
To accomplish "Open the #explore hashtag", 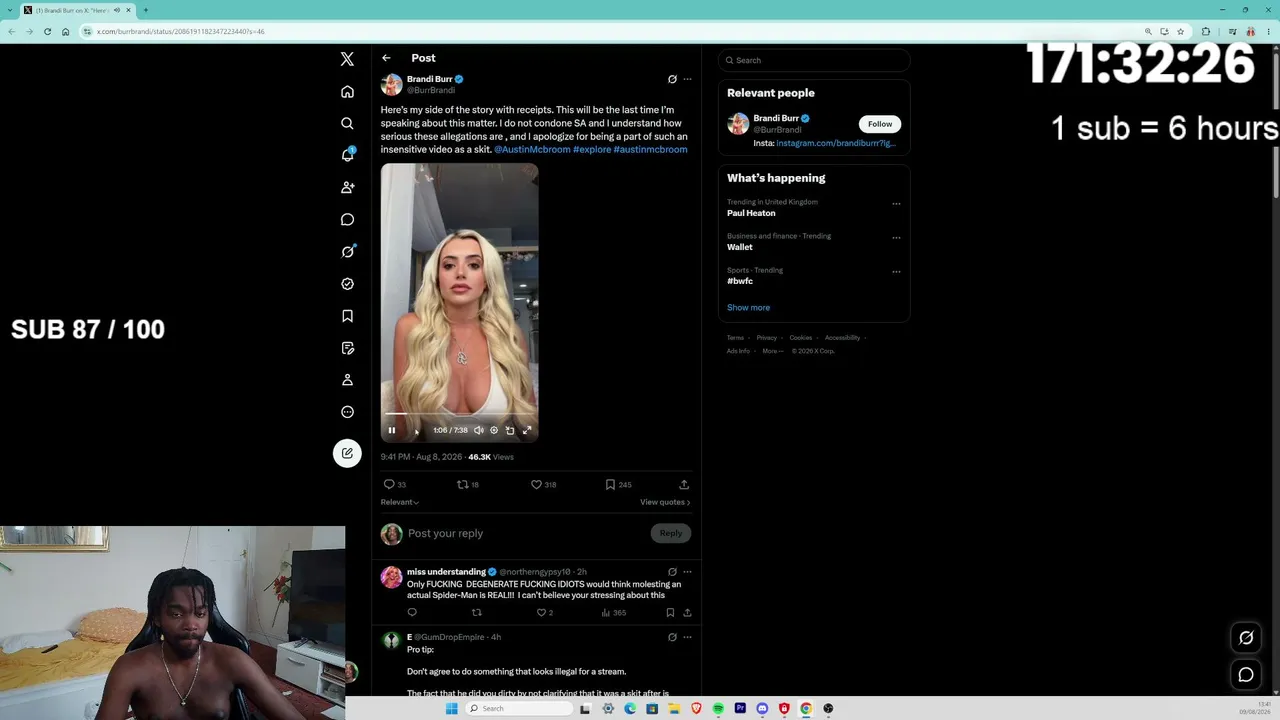I will tap(592, 149).
